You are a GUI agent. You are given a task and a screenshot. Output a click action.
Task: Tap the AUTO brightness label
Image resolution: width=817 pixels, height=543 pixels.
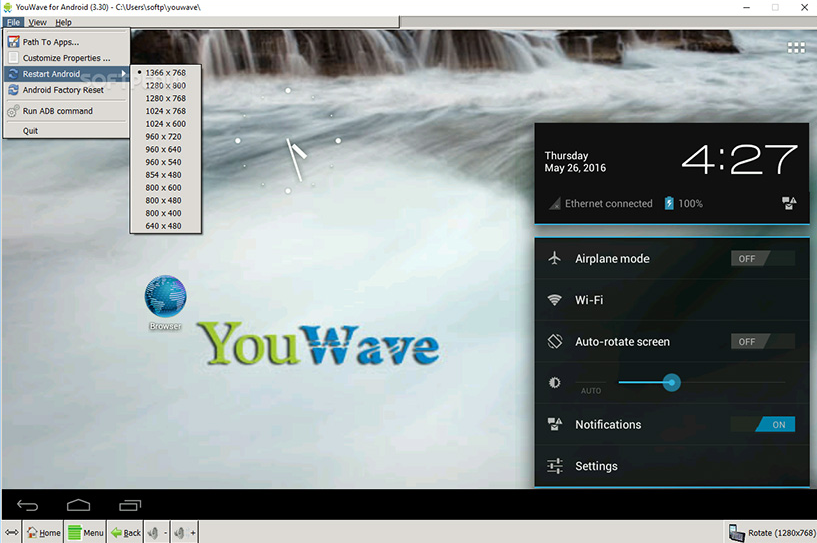coord(591,391)
